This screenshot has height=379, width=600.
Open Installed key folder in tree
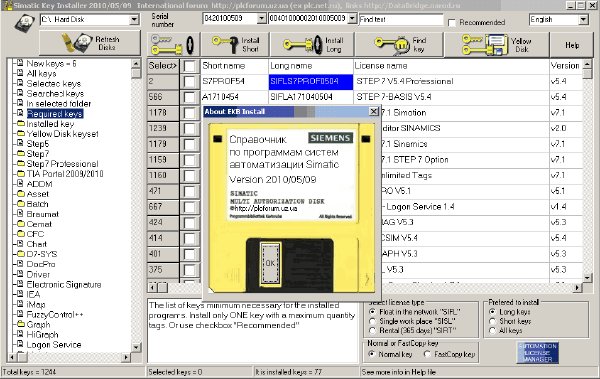pyautogui.click(x=50, y=124)
